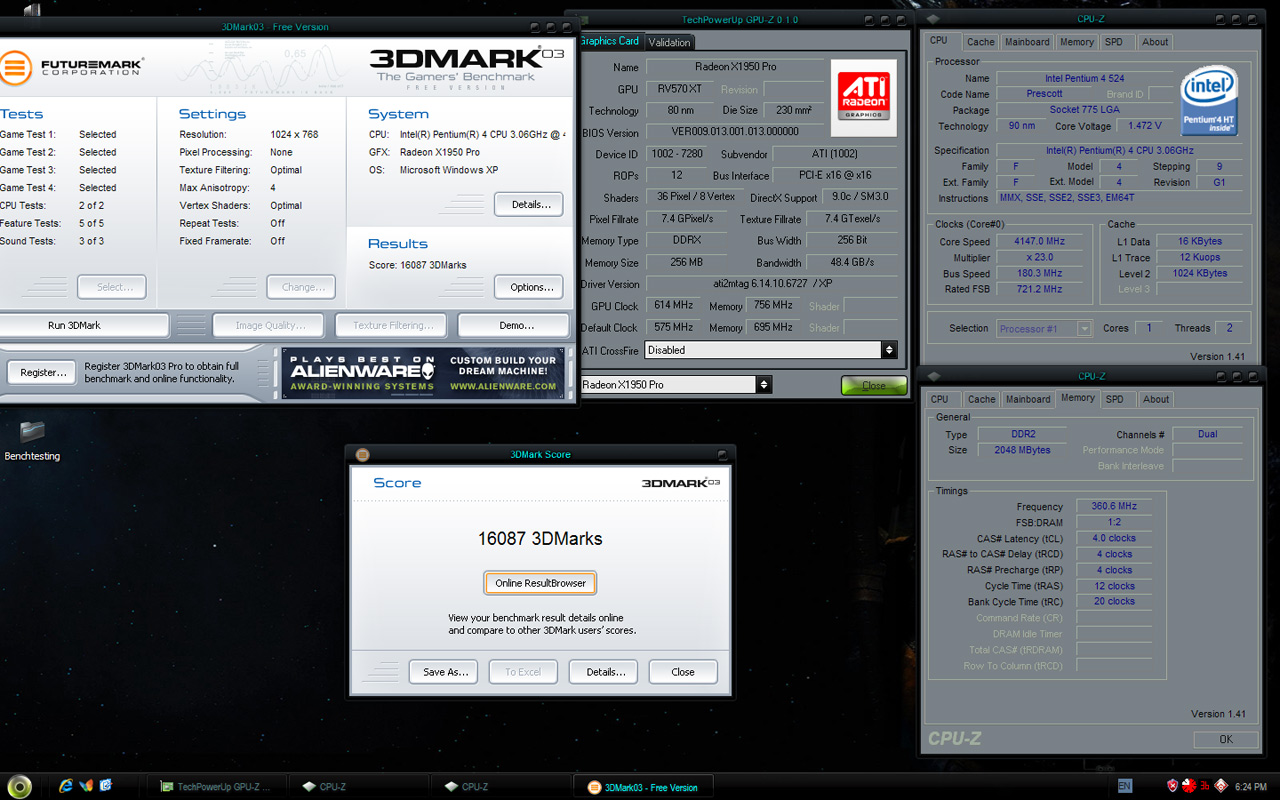Open SPD tab in bottom CPU-Z window
1280x800 pixels.
1115,399
